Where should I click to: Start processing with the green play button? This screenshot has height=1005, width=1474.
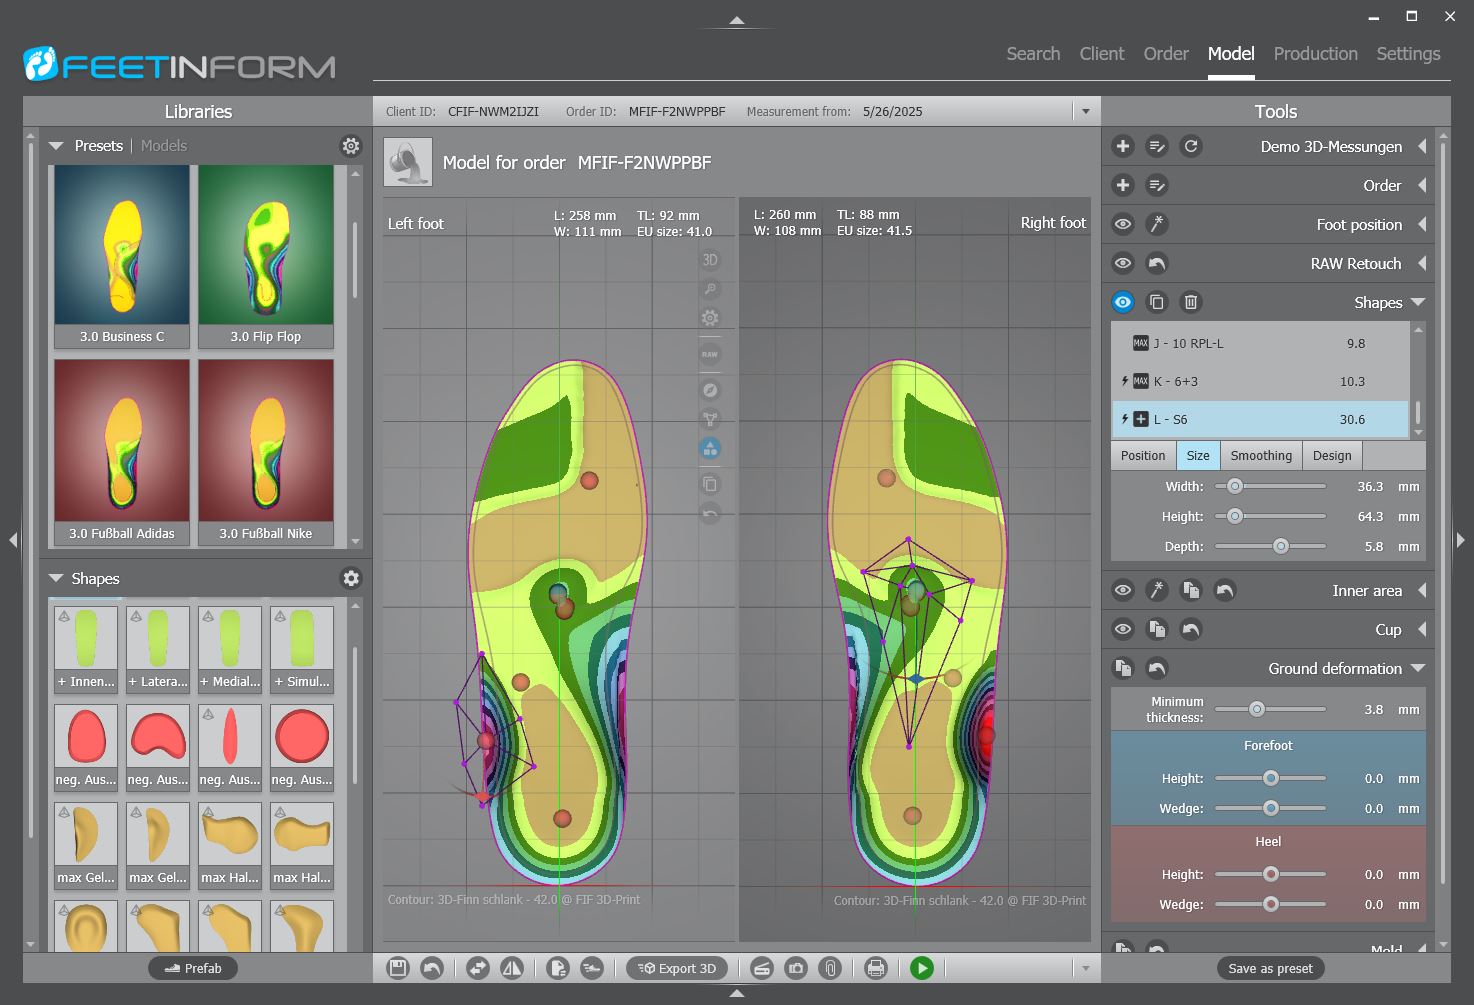921,968
